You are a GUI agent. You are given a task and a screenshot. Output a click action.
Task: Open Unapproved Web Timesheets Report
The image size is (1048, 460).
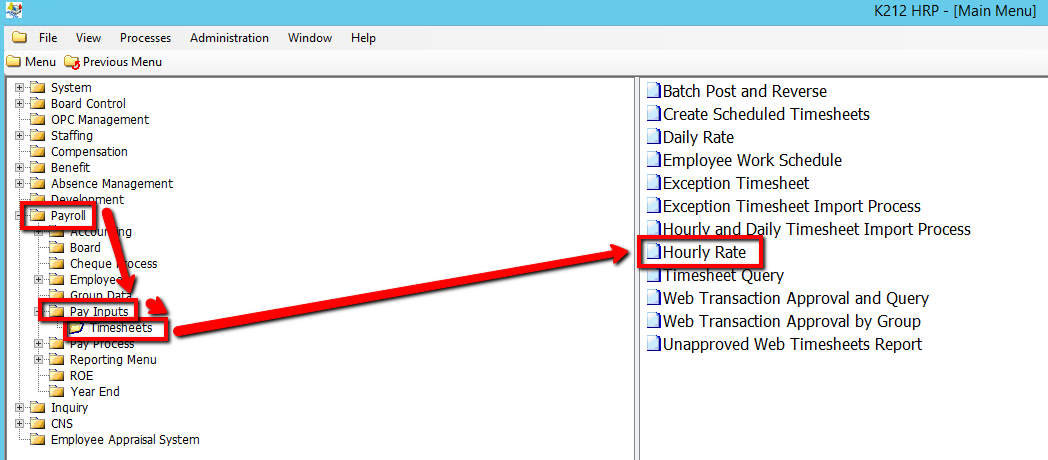(792, 344)
